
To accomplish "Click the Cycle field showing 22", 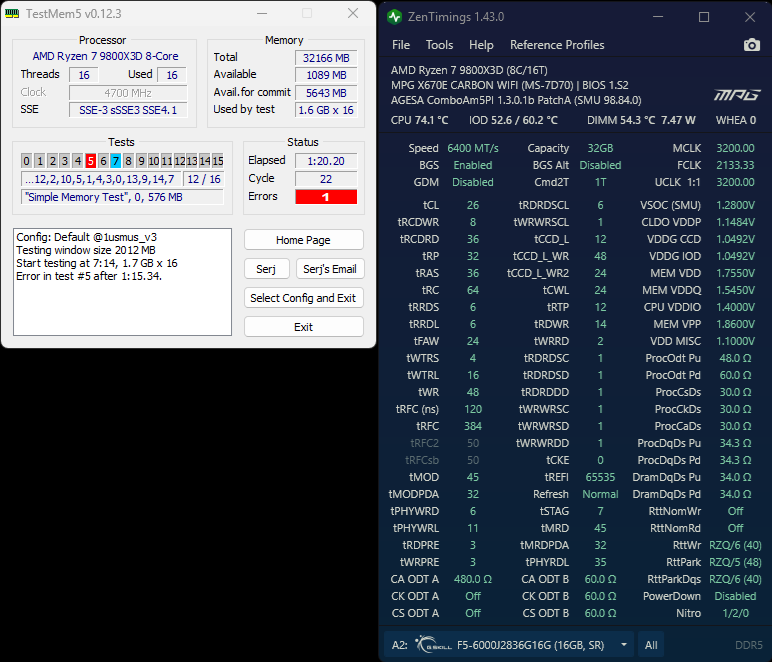I will 326,179.
